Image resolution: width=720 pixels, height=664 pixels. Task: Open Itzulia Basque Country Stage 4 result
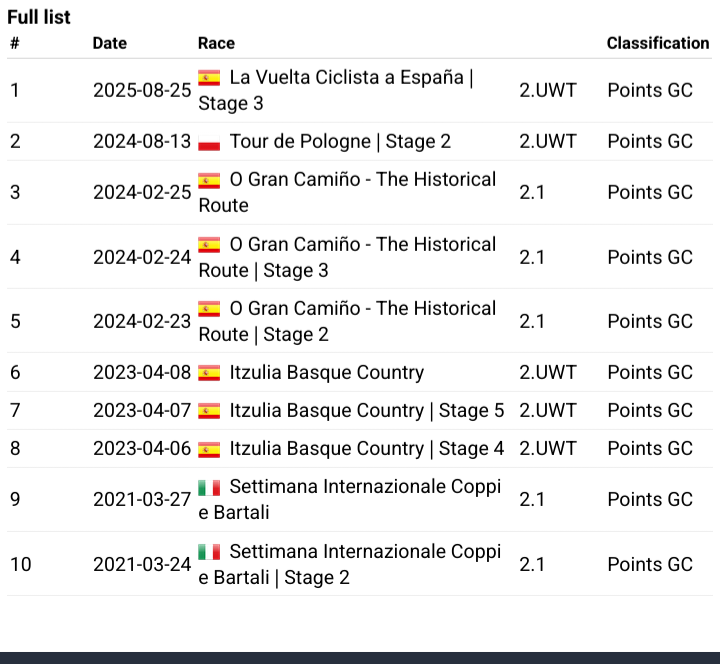pyautogui.click(x=367, y=449)
